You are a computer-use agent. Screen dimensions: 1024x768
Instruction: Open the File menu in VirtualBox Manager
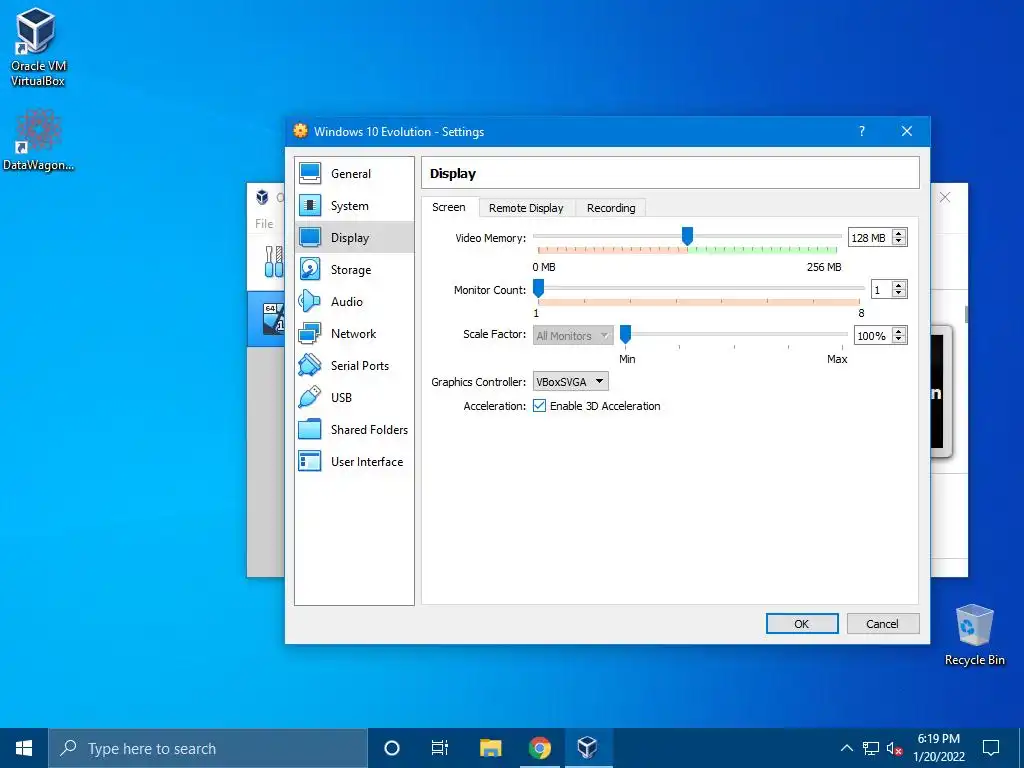click(x=264, y=223)
